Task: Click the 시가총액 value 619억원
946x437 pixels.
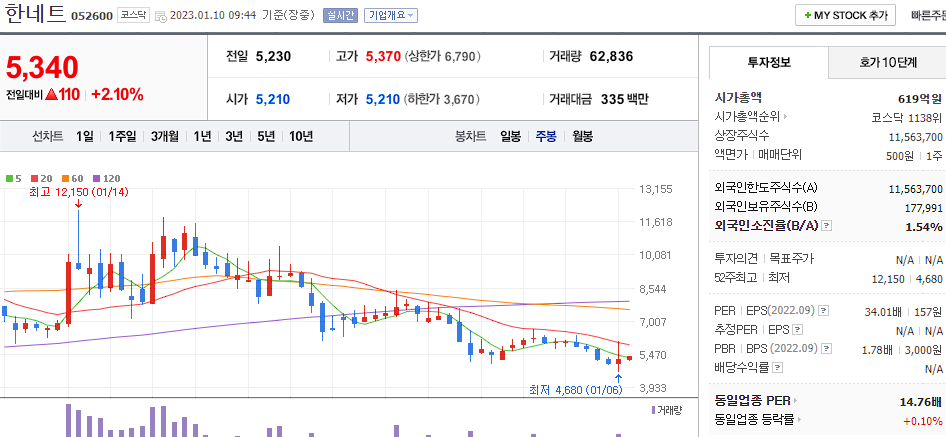Action: 919,98
